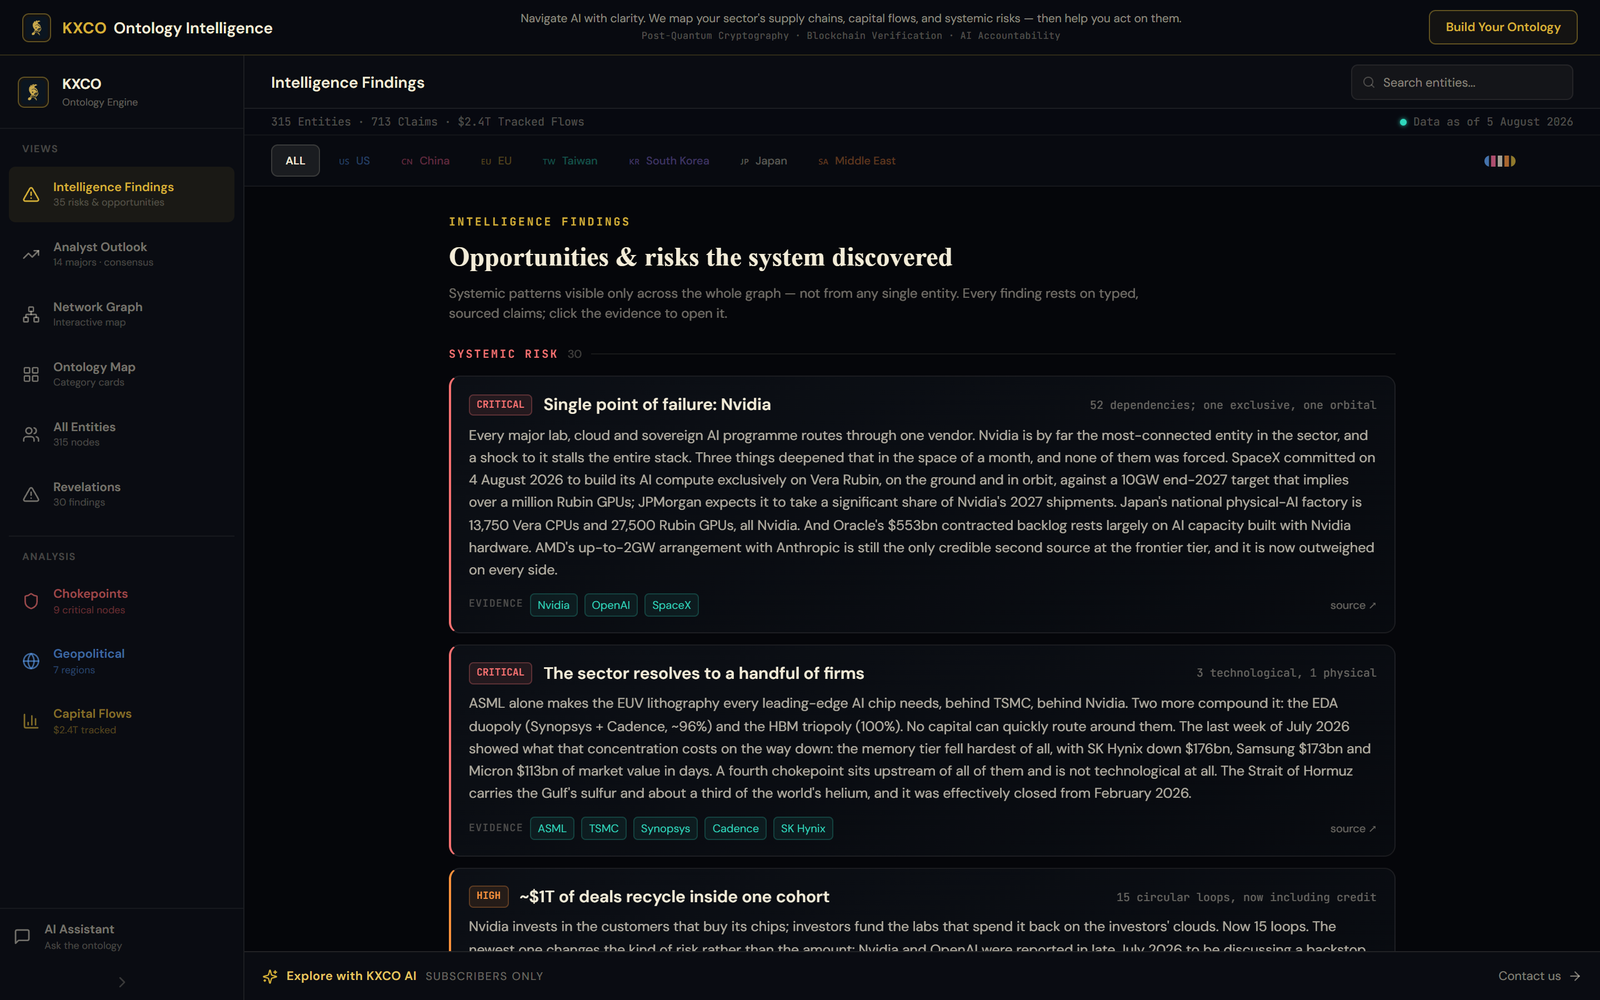This screenshot has height=1000, width=1600.
Task: Click SpaceX evidence tag
Action: point(671,605)
